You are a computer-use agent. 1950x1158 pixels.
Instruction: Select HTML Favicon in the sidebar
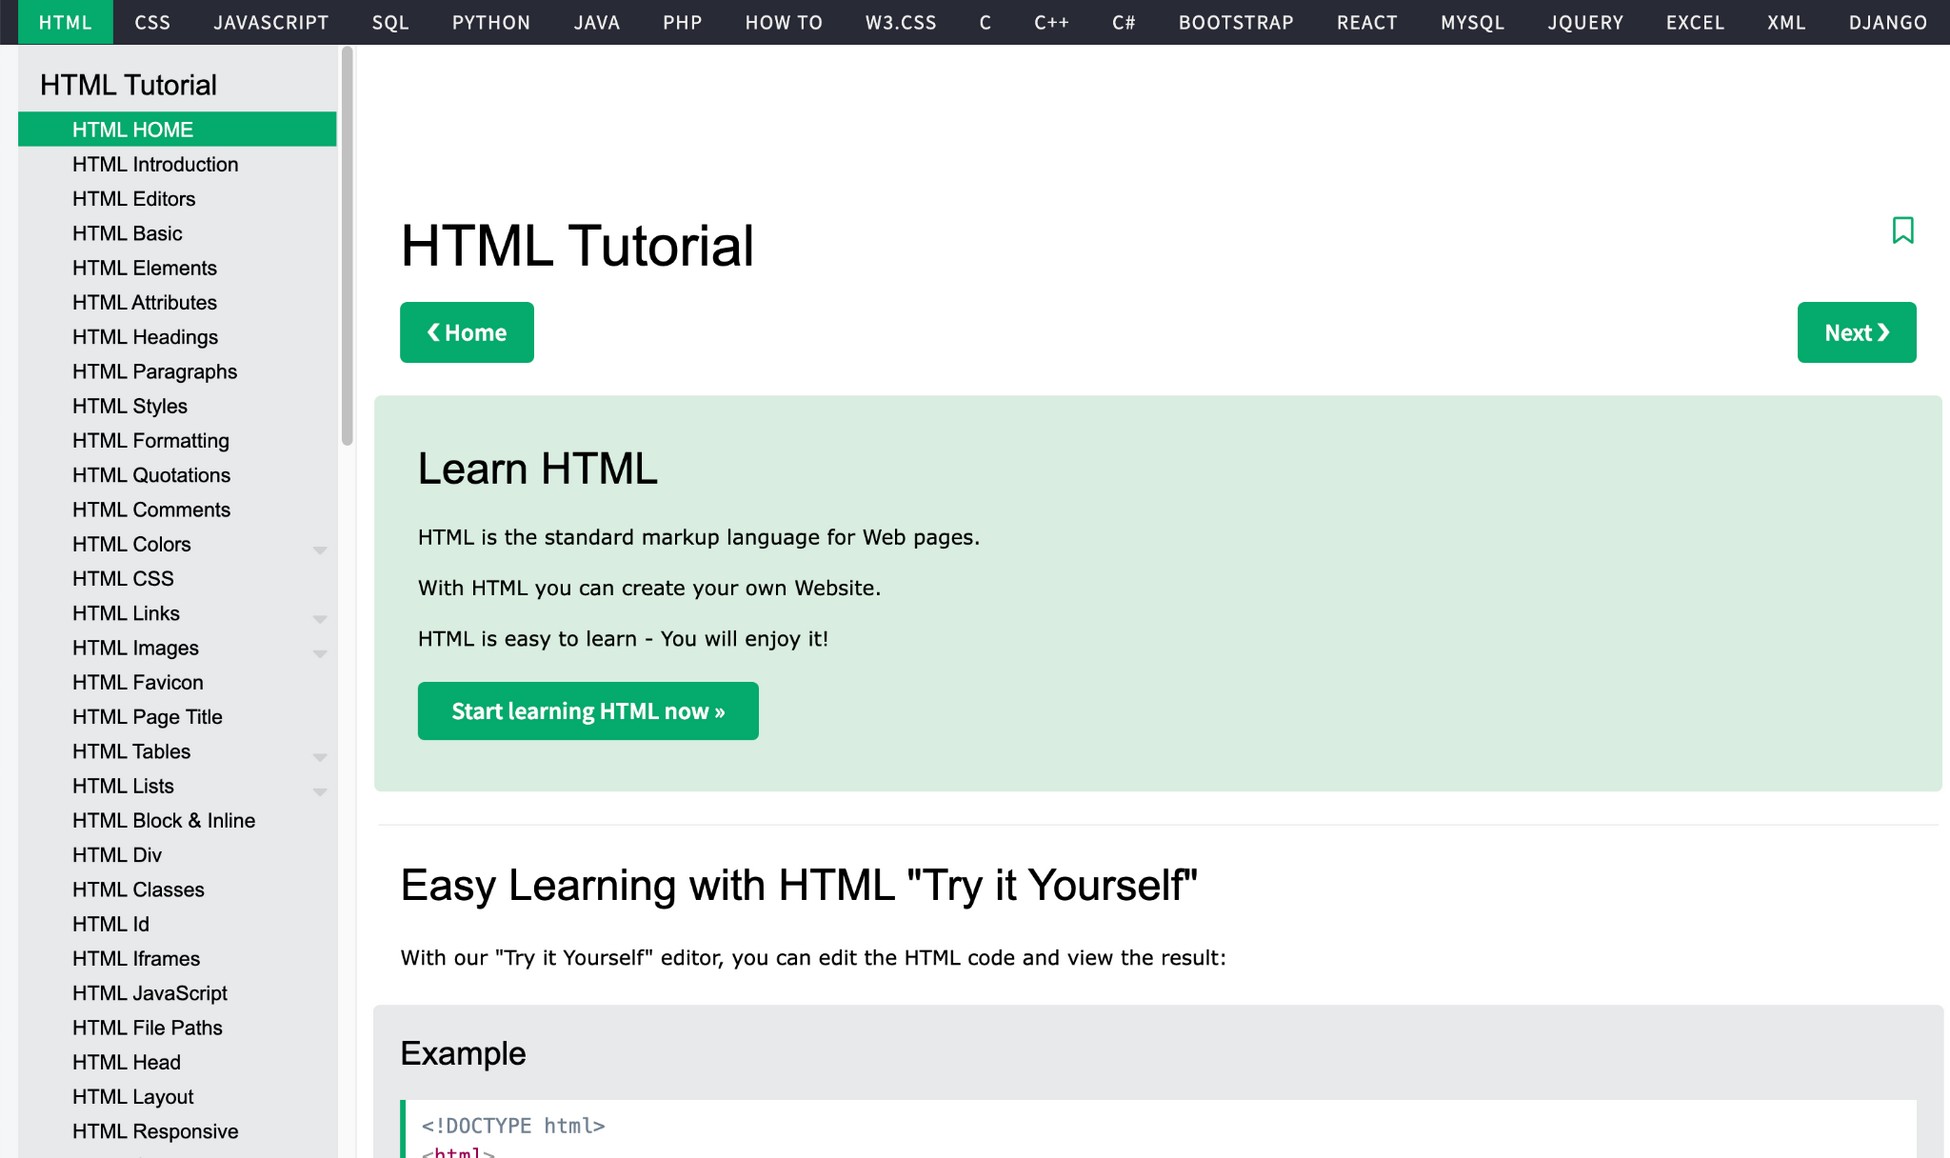pos(137,682)
